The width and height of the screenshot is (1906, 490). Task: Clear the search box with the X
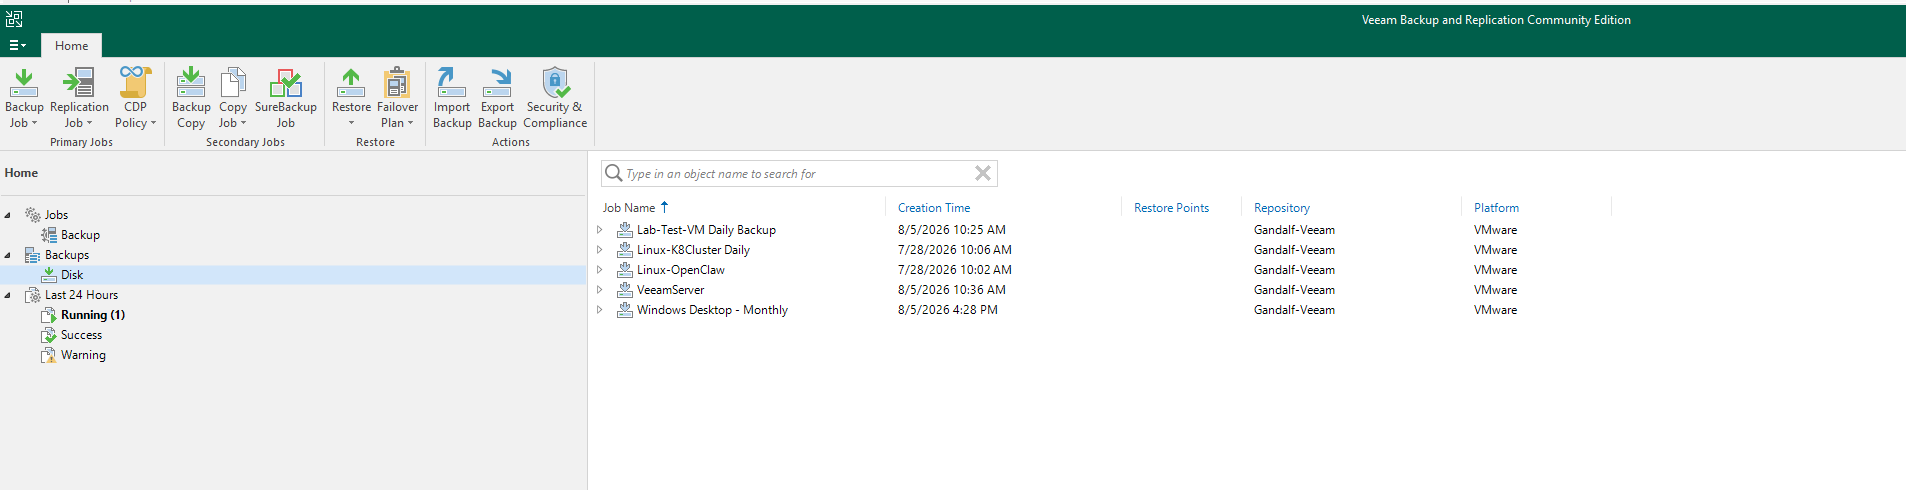pyautogui.click(x=983, y=174)
